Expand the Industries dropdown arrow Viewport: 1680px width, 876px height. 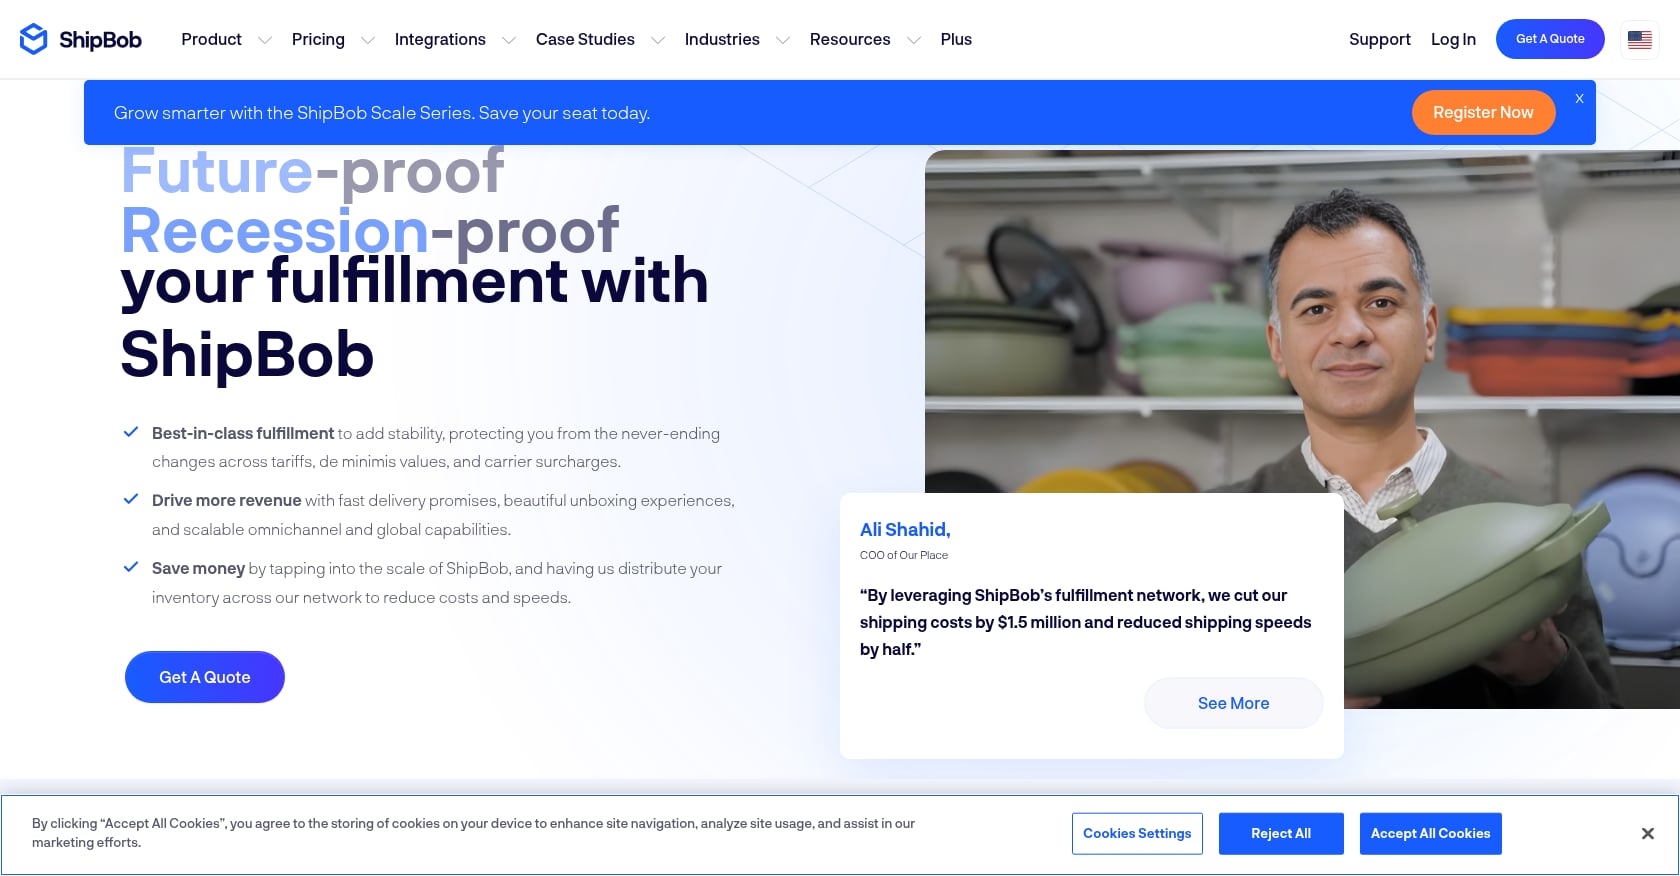point(783,40)
